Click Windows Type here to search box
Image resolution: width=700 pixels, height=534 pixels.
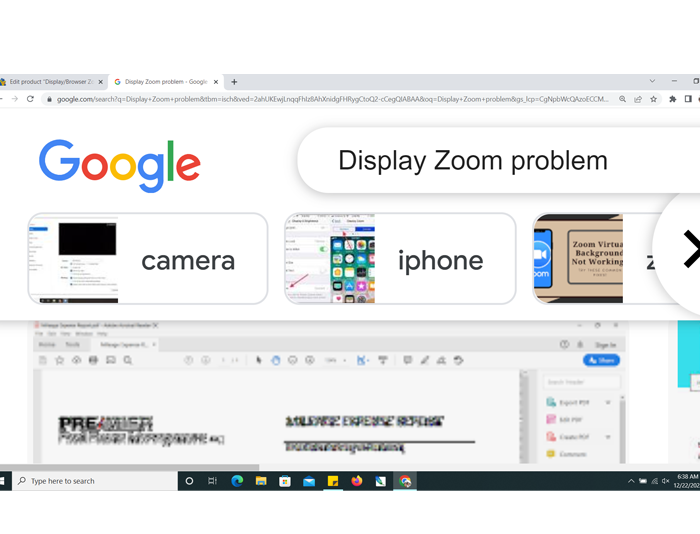pos(95,481)
